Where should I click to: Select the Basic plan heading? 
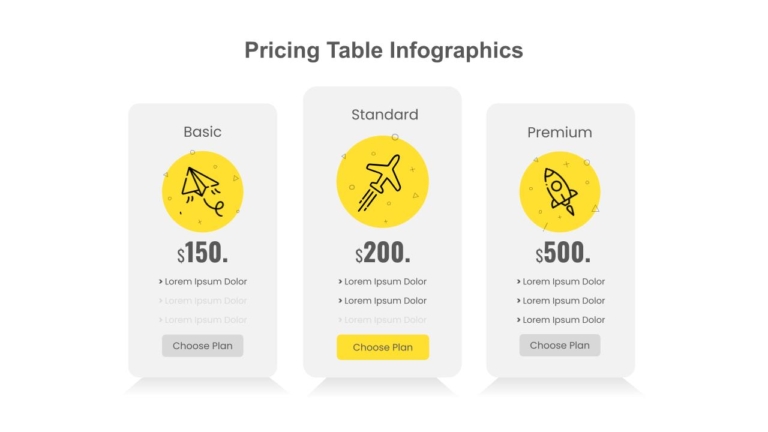point(202,132)
